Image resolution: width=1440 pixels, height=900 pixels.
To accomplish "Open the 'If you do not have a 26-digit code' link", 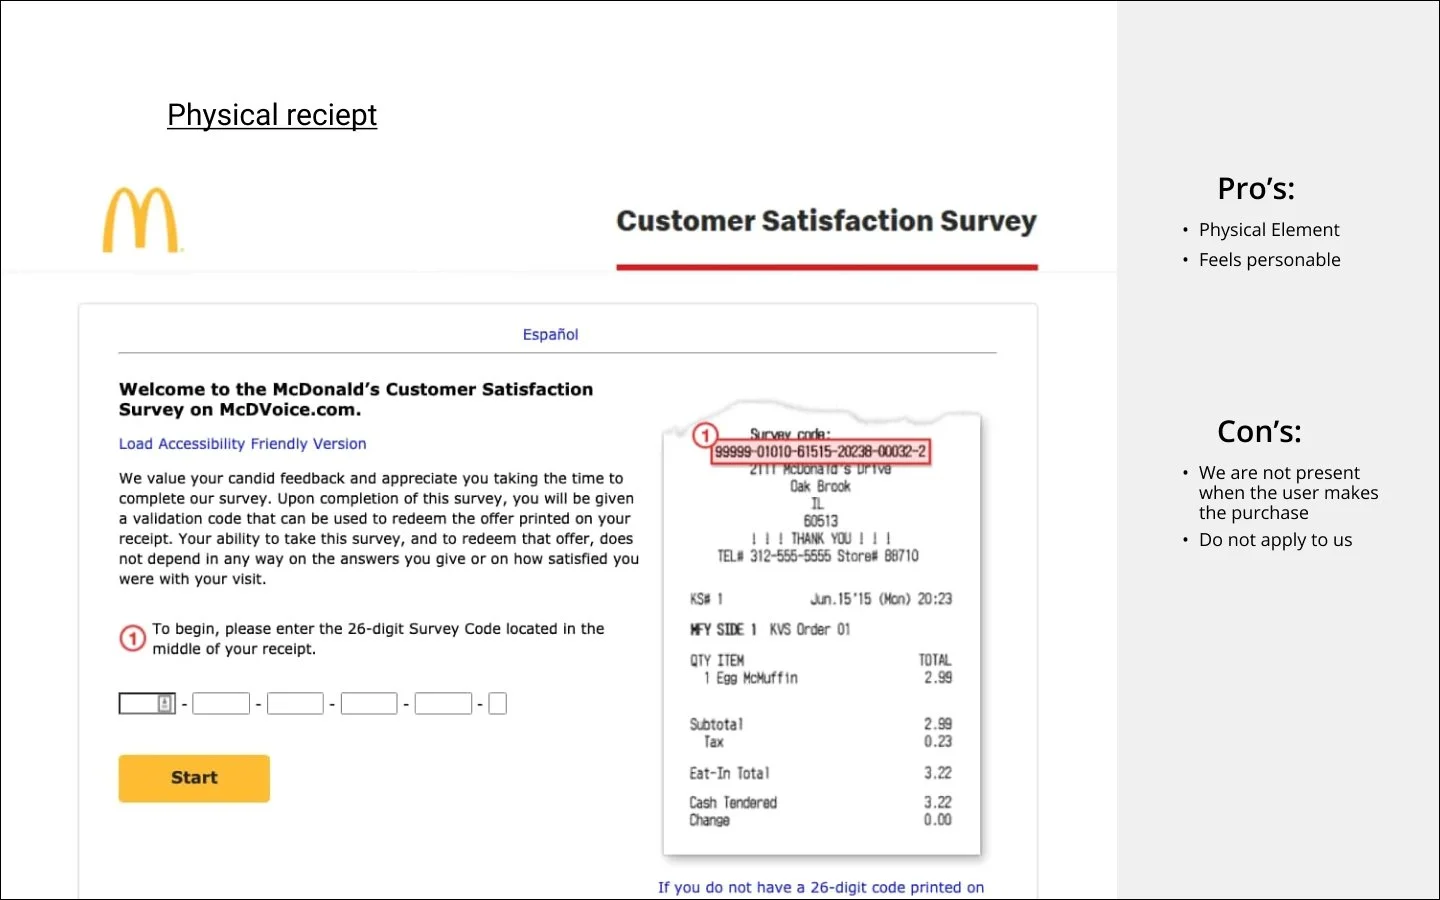I will pyautogui.click(x=821, y=887).
